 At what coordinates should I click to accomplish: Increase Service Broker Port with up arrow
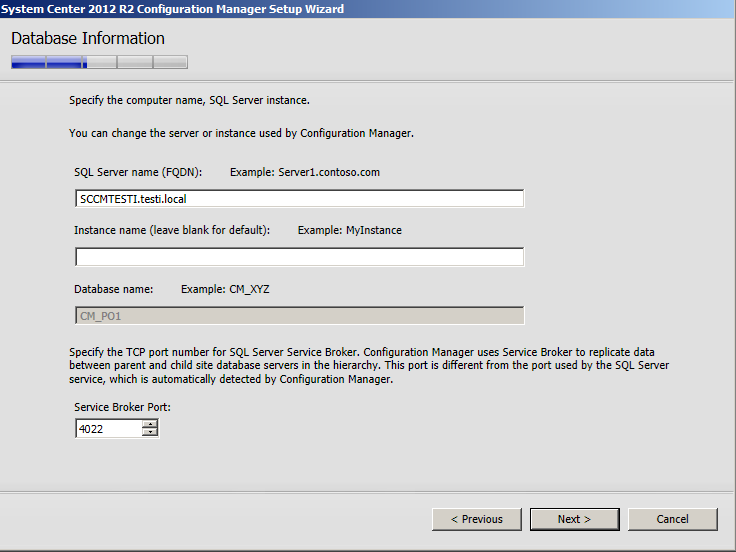150,424
